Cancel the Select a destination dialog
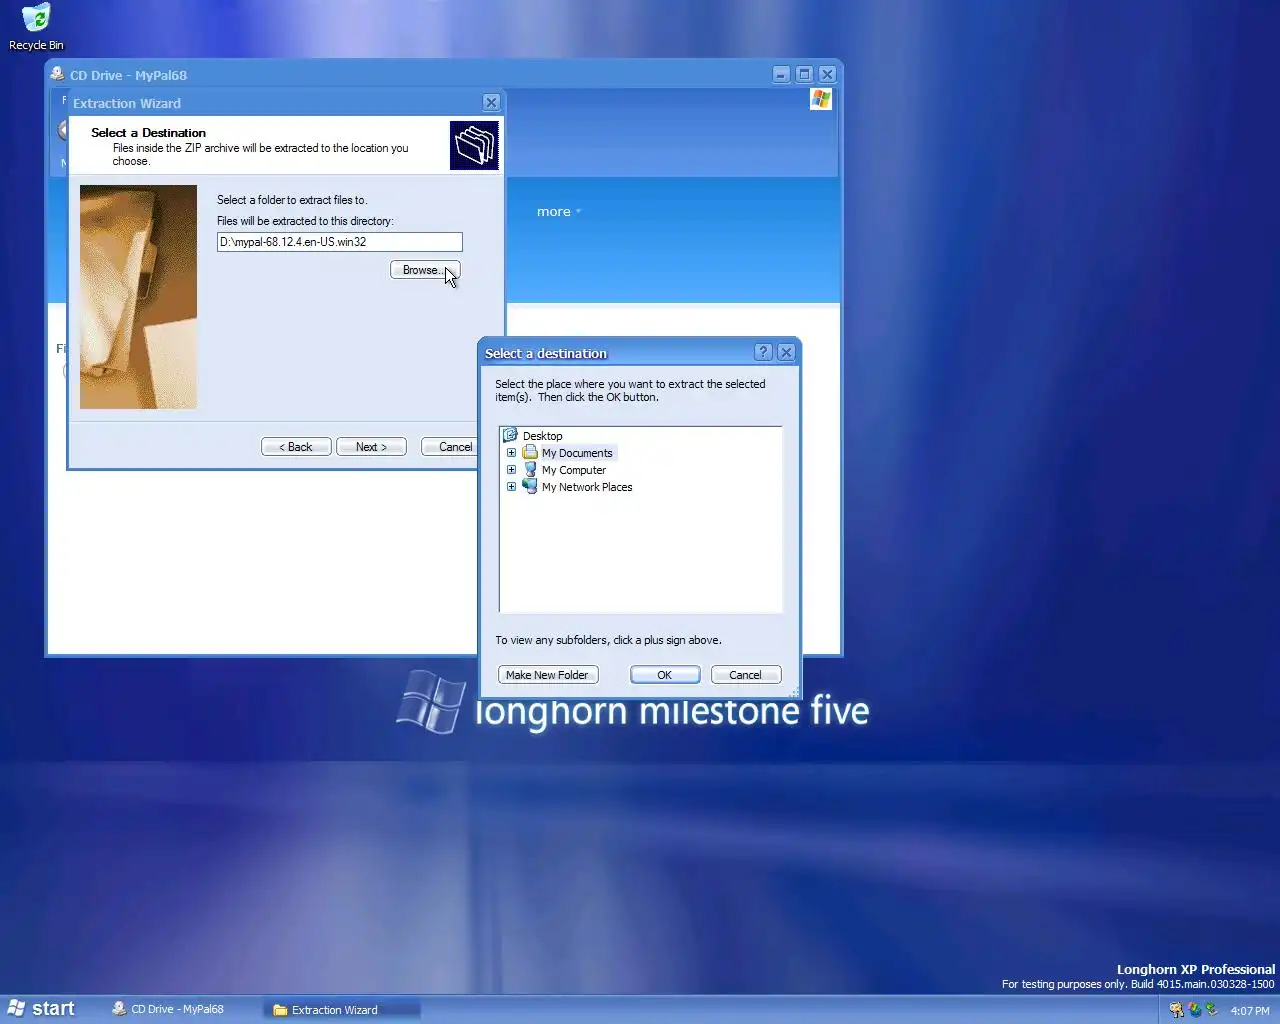Viewport: 1280px width, 1024px height. [746, 675]
